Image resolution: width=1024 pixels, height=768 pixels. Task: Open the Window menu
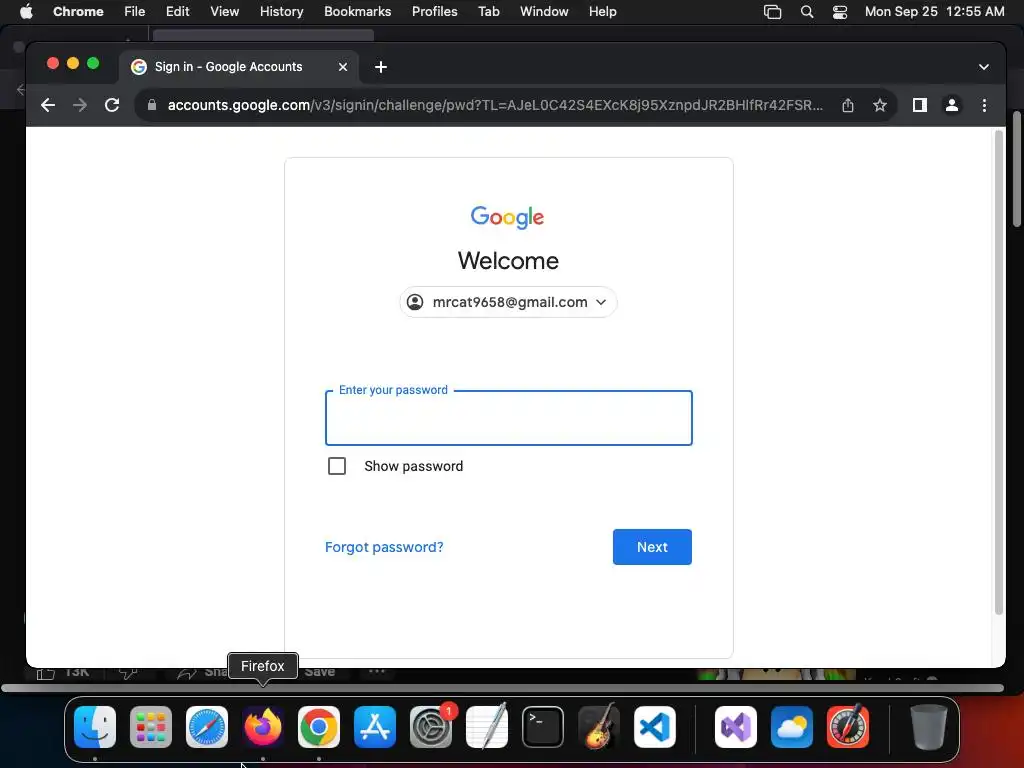(x=544, y=12)
